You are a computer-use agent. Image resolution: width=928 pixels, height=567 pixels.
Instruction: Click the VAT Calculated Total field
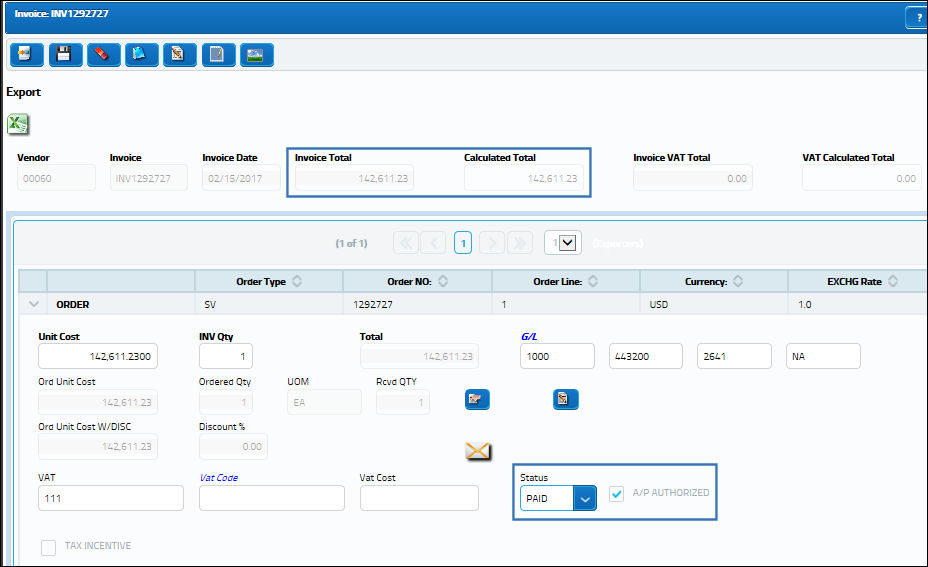[862, 178]
